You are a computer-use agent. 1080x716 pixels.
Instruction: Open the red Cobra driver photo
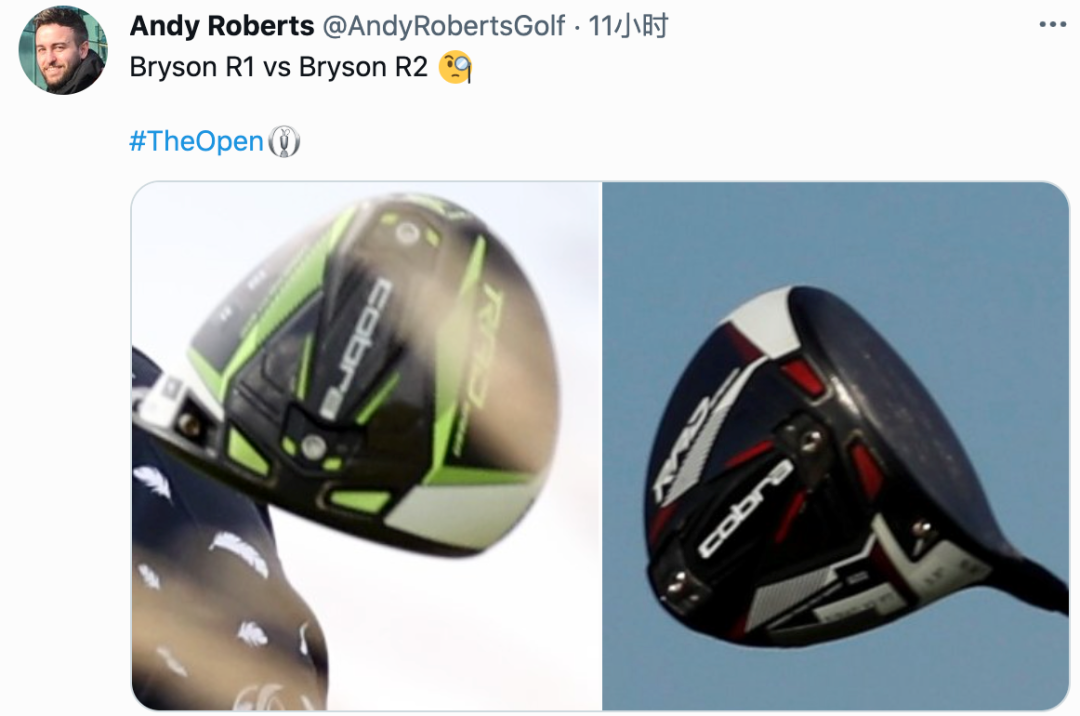click(835, 445)
